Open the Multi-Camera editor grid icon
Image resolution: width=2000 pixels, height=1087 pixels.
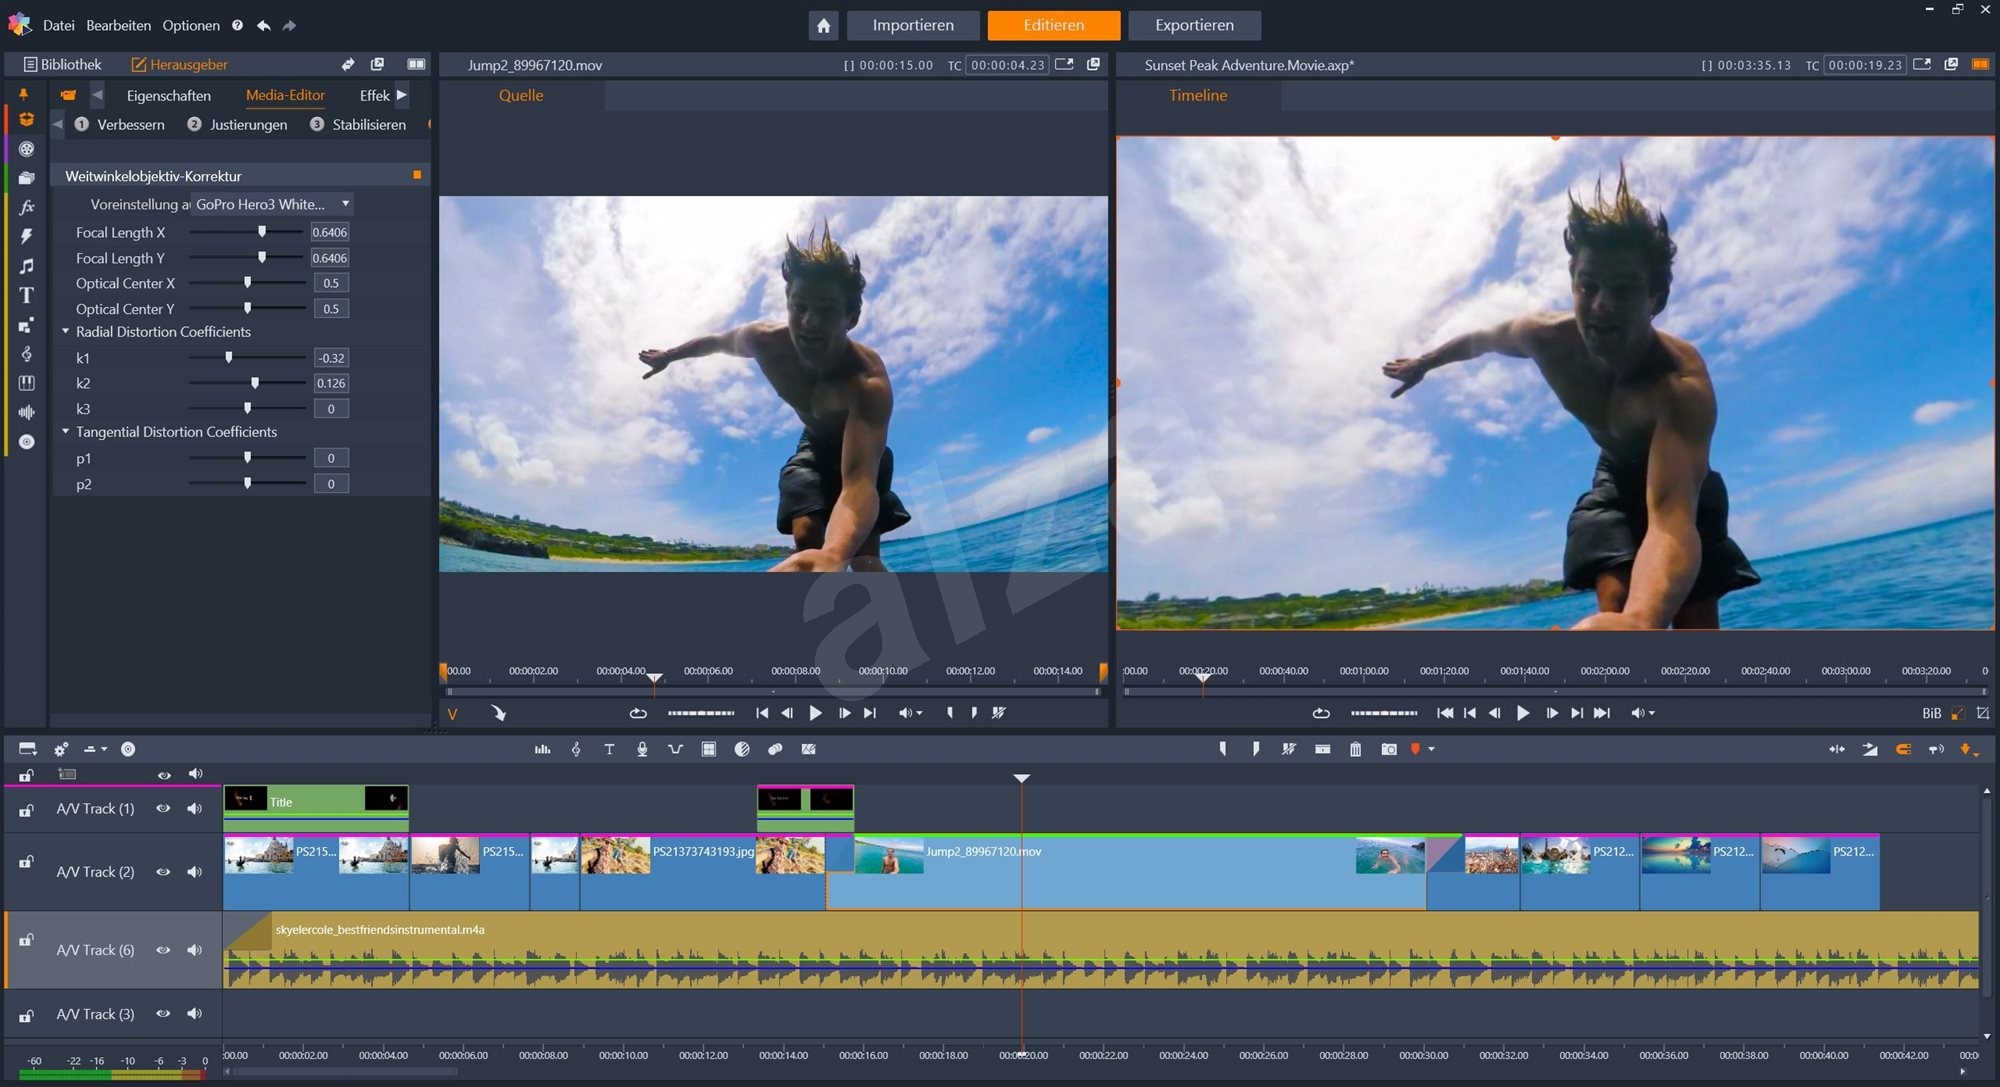709,749
